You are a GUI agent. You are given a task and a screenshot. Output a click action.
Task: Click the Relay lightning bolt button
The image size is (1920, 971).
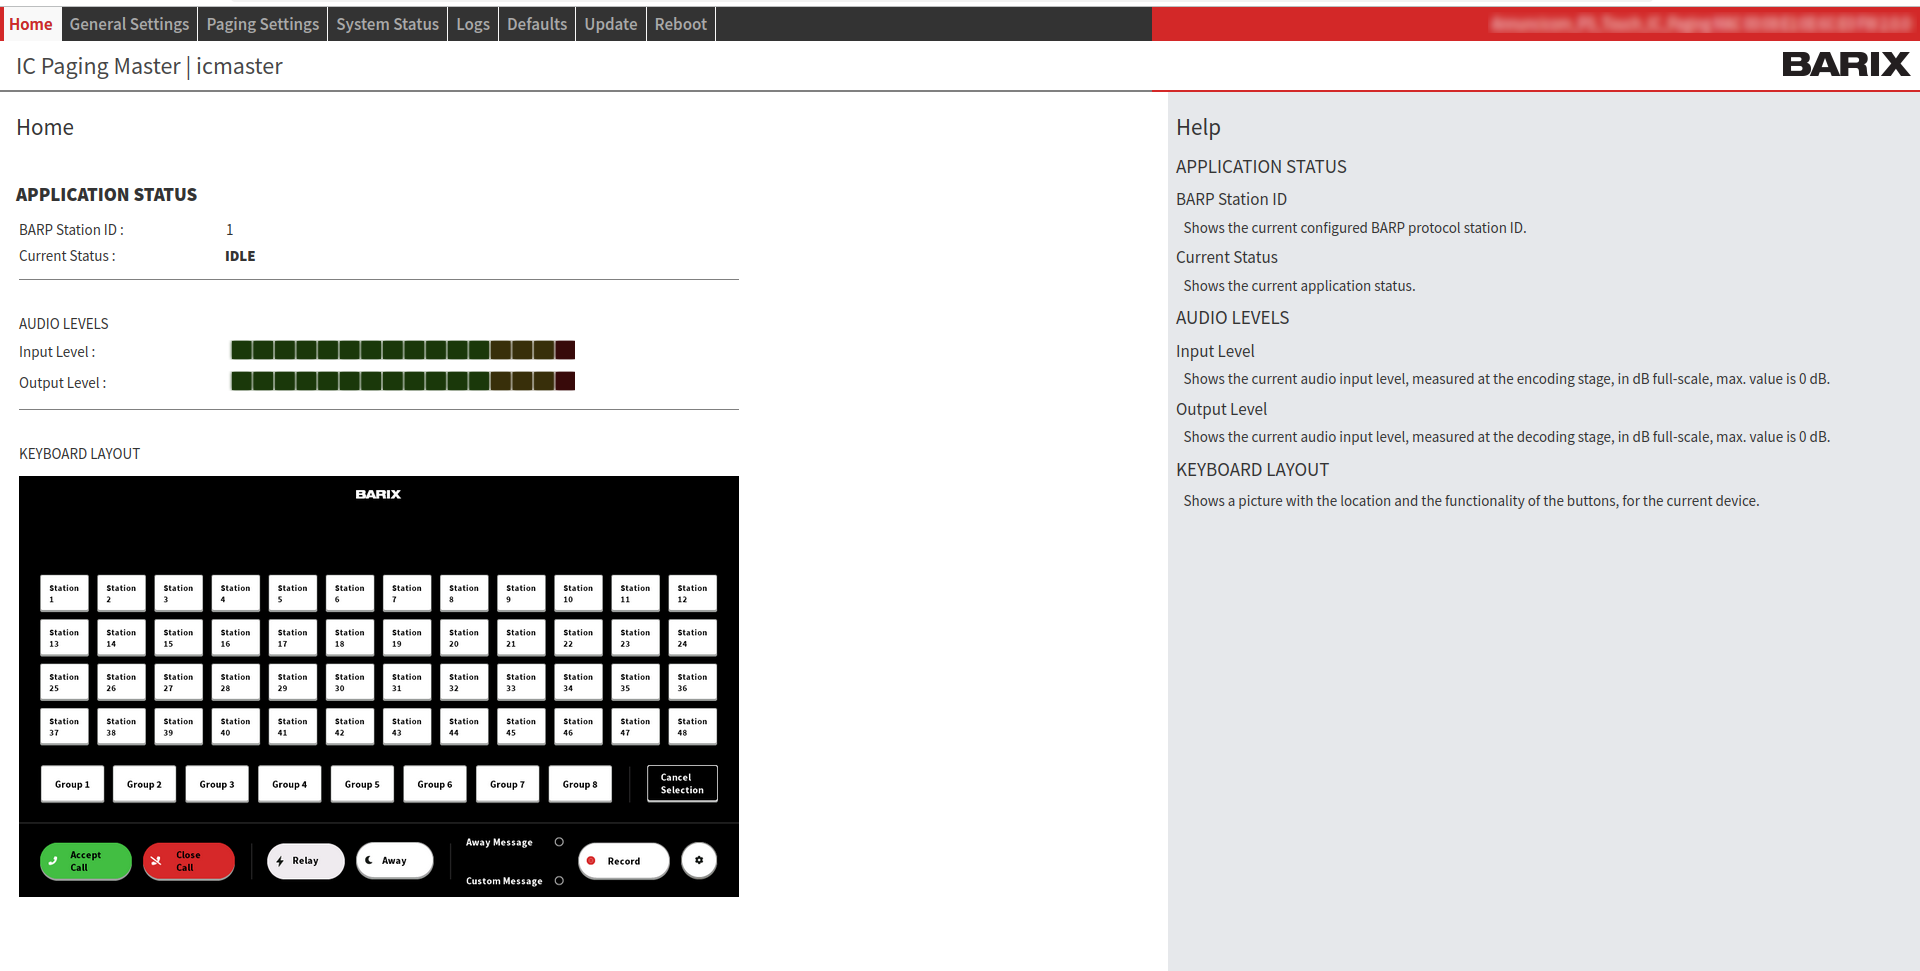[305, 861]
